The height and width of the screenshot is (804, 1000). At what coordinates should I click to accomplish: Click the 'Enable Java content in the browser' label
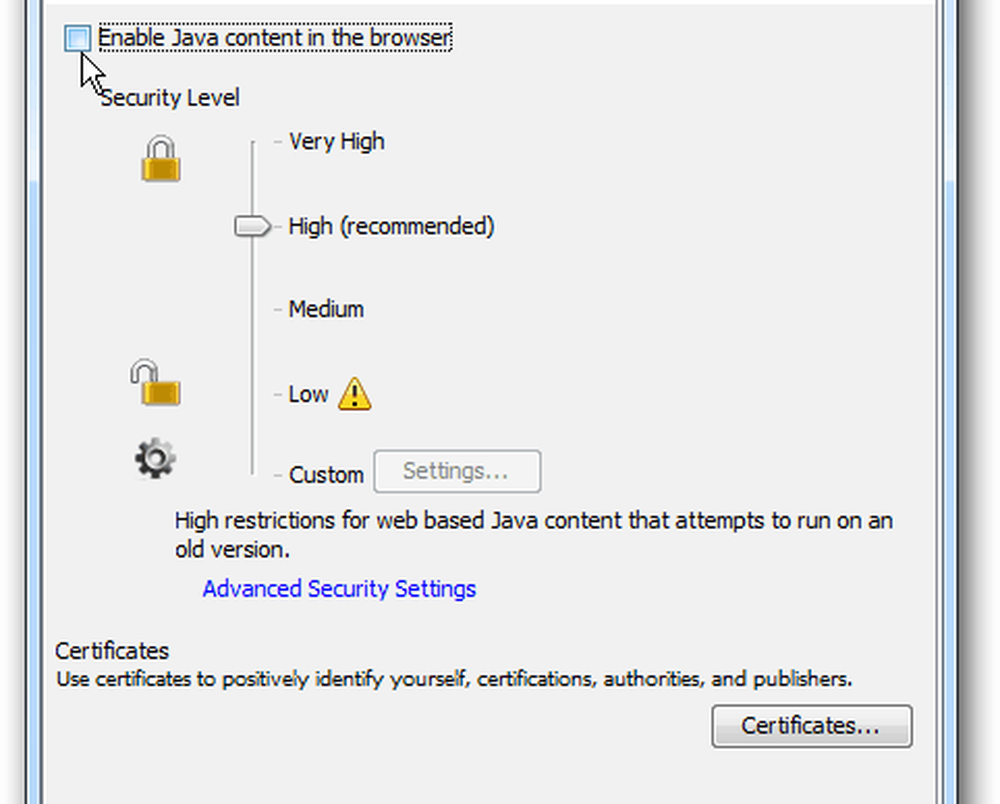tap(274, 39)
